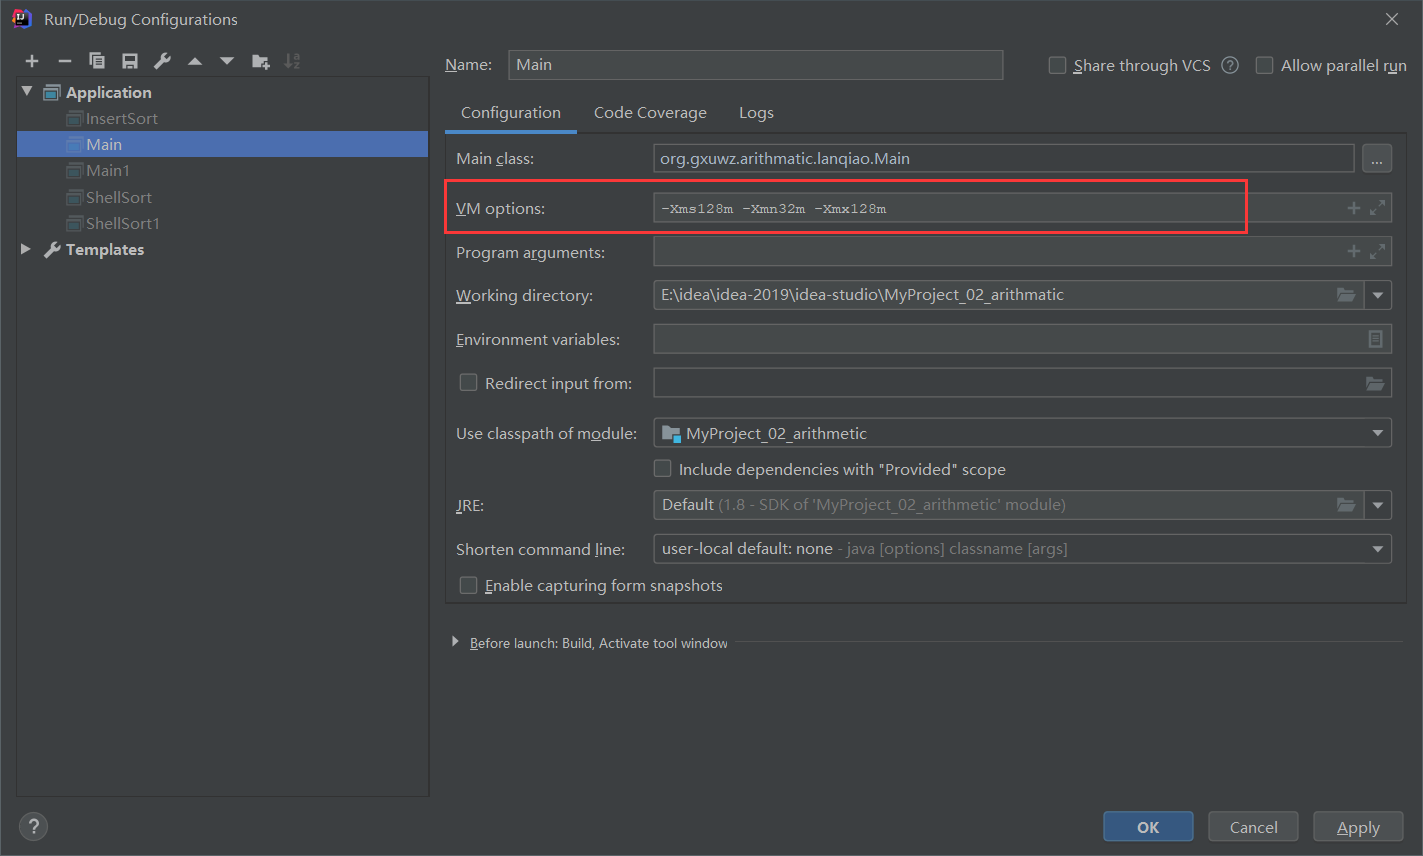The image size is (1423, 856).
Task: Open the Use classpath of module dropdown
Action: tap(1377, 433)
